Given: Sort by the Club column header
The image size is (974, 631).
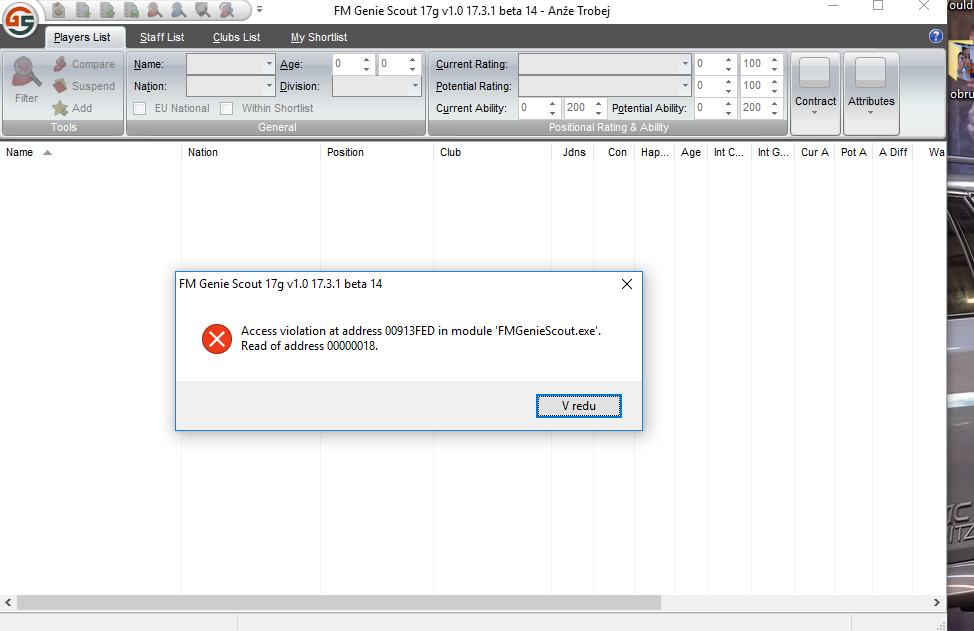Looking at the screenshot, I should [x=450, y=153].
